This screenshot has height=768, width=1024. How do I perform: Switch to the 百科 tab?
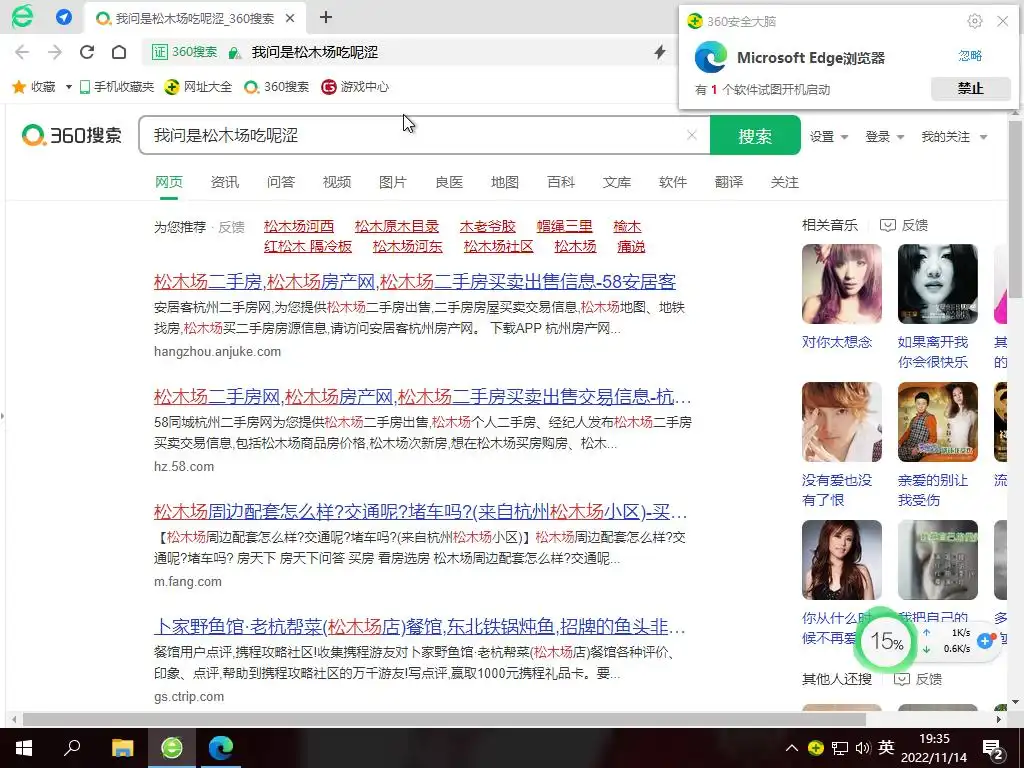click(561, 182)
